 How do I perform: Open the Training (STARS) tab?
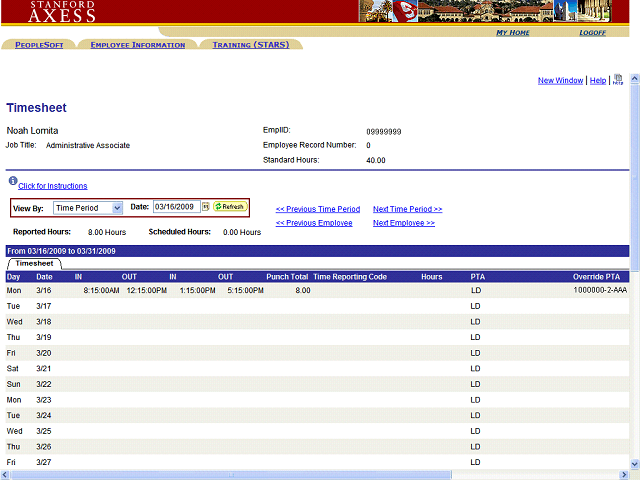coord(250,45)
